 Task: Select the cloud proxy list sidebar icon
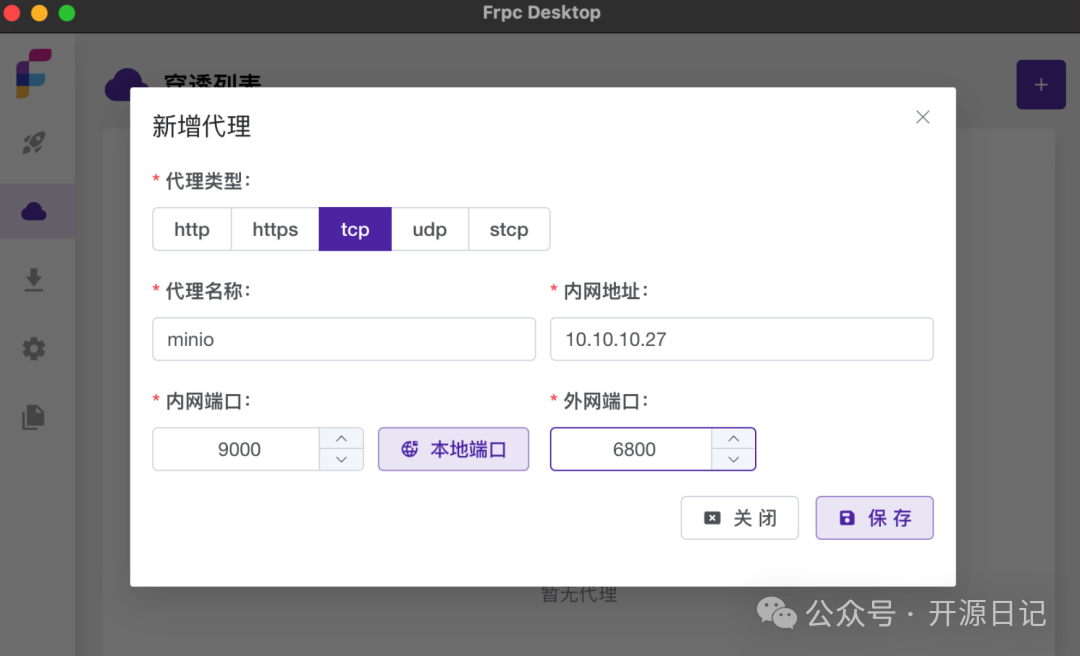click(34, 211)
